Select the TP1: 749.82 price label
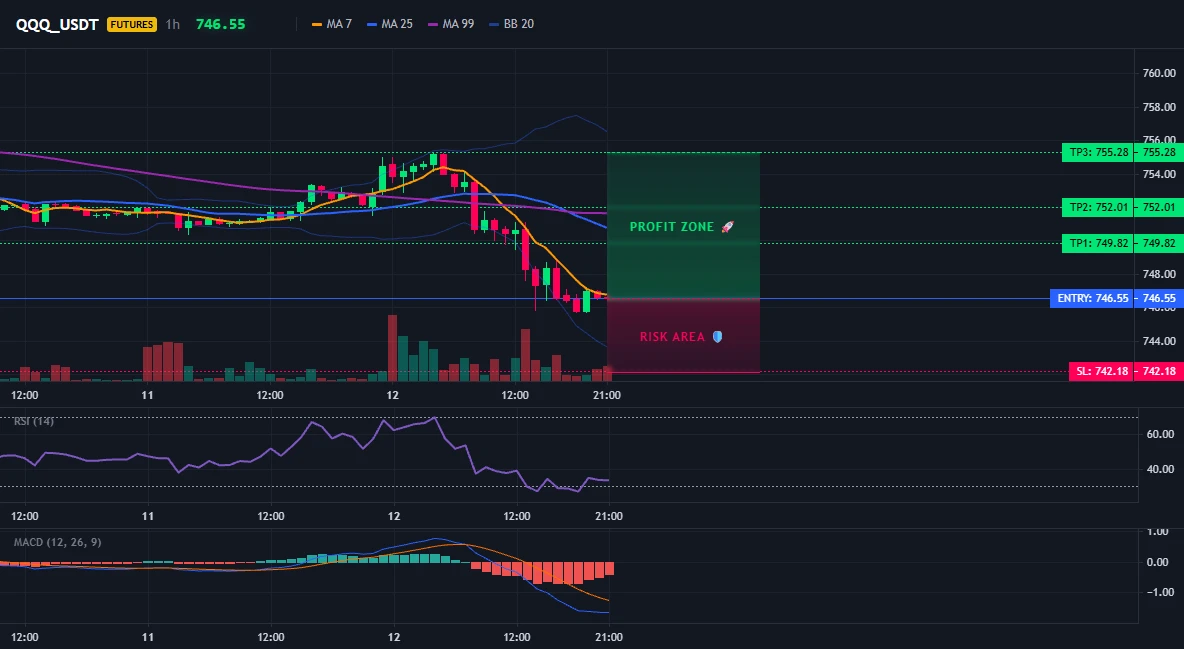Screen dimensions: 1184x649 1097,243
